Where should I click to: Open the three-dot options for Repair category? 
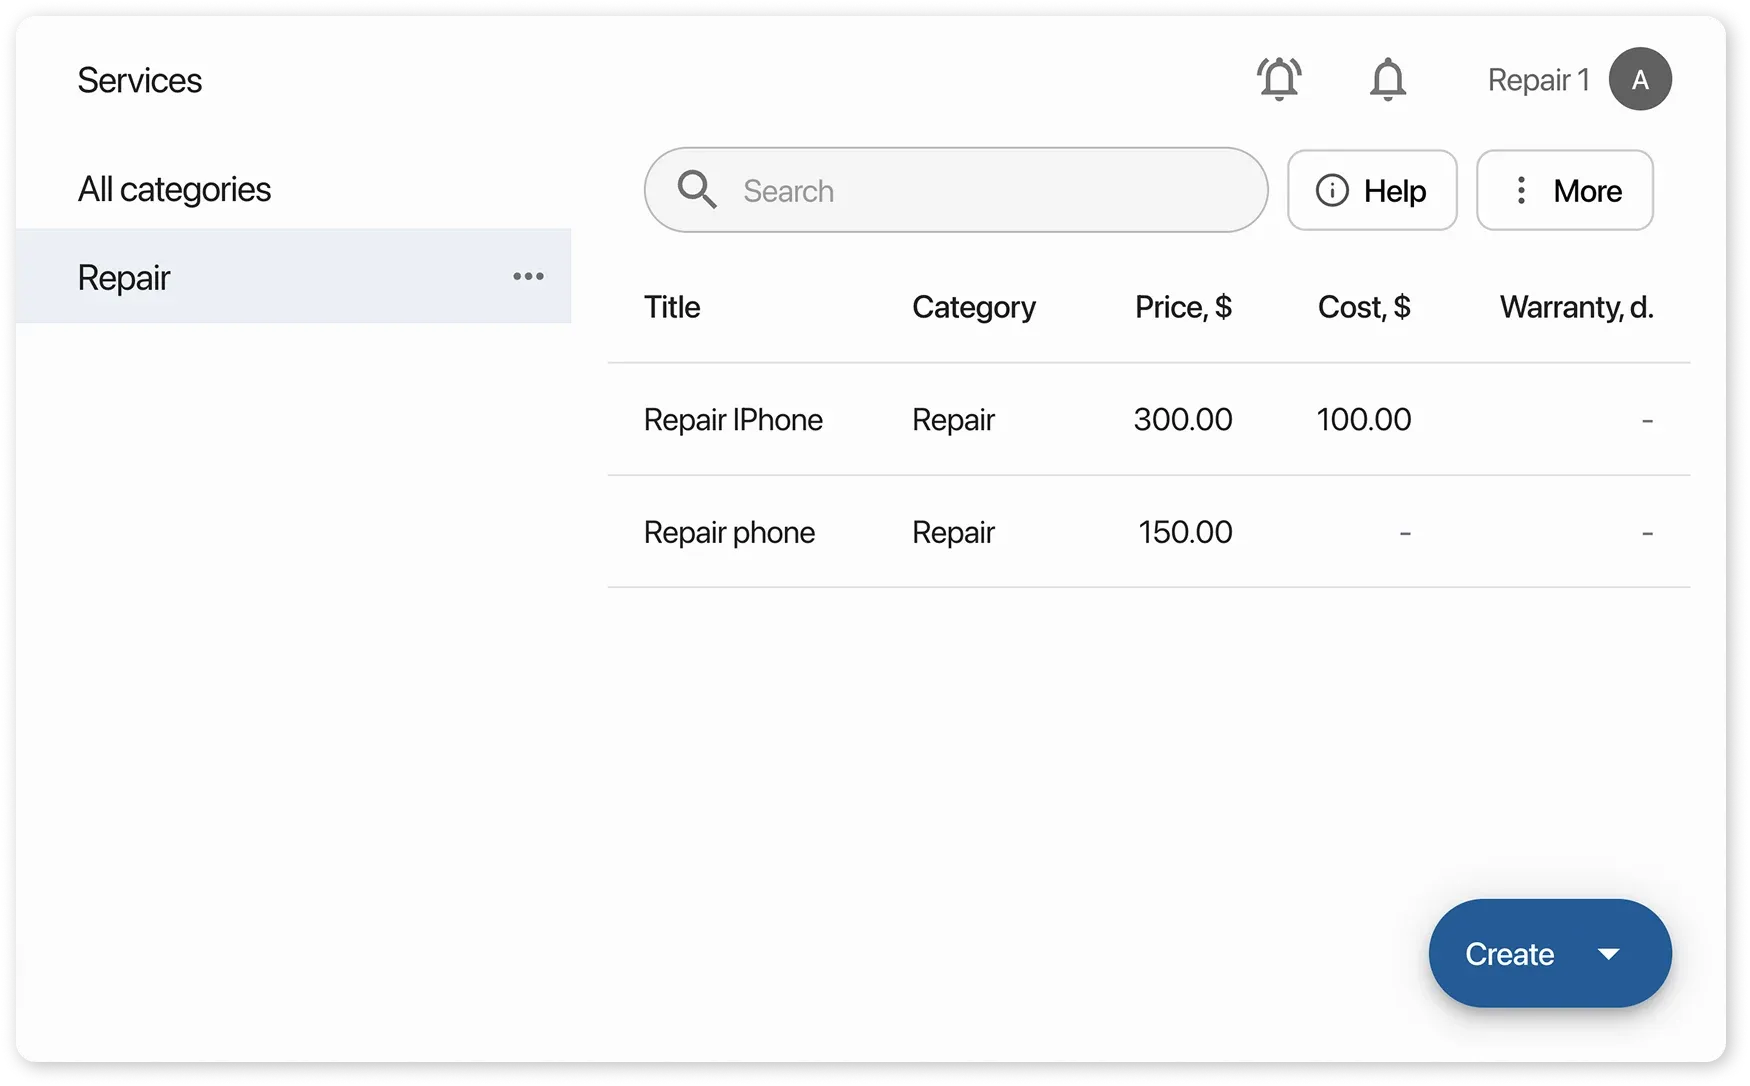(x=528, y=277)
